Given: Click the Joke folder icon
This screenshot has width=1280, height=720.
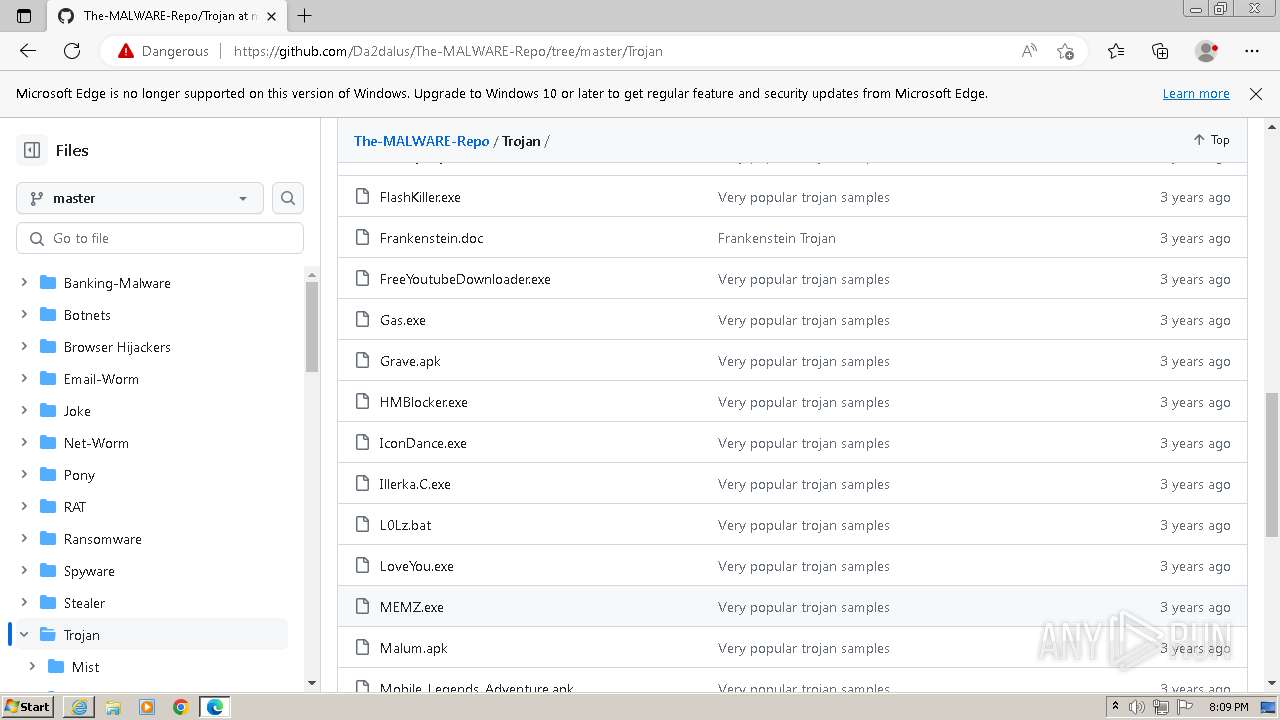Looking at the screenshot, I should (x=47, y=411).
